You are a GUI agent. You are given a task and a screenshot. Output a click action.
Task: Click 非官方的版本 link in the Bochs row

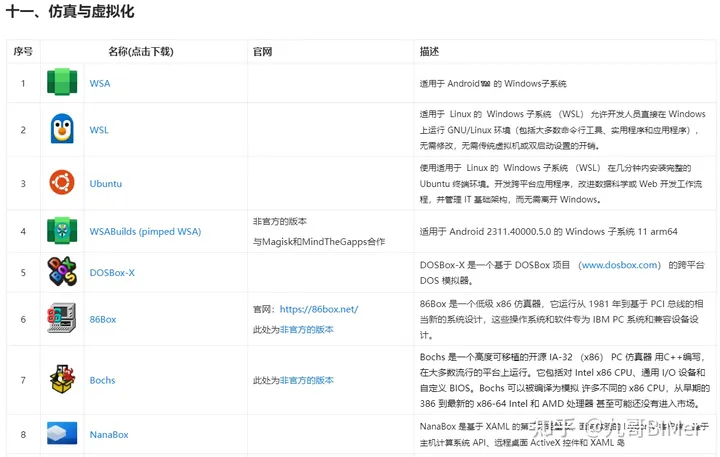(x=307, y=380)
